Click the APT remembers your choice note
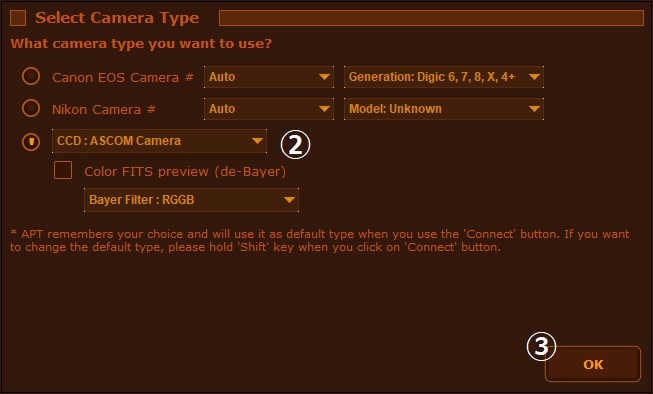 319,240
